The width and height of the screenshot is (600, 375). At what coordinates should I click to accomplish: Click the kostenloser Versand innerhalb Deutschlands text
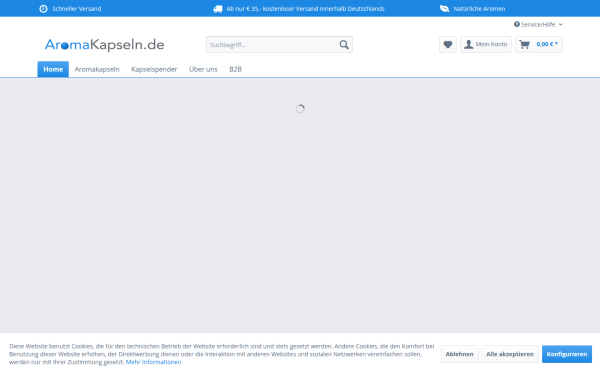323,9
